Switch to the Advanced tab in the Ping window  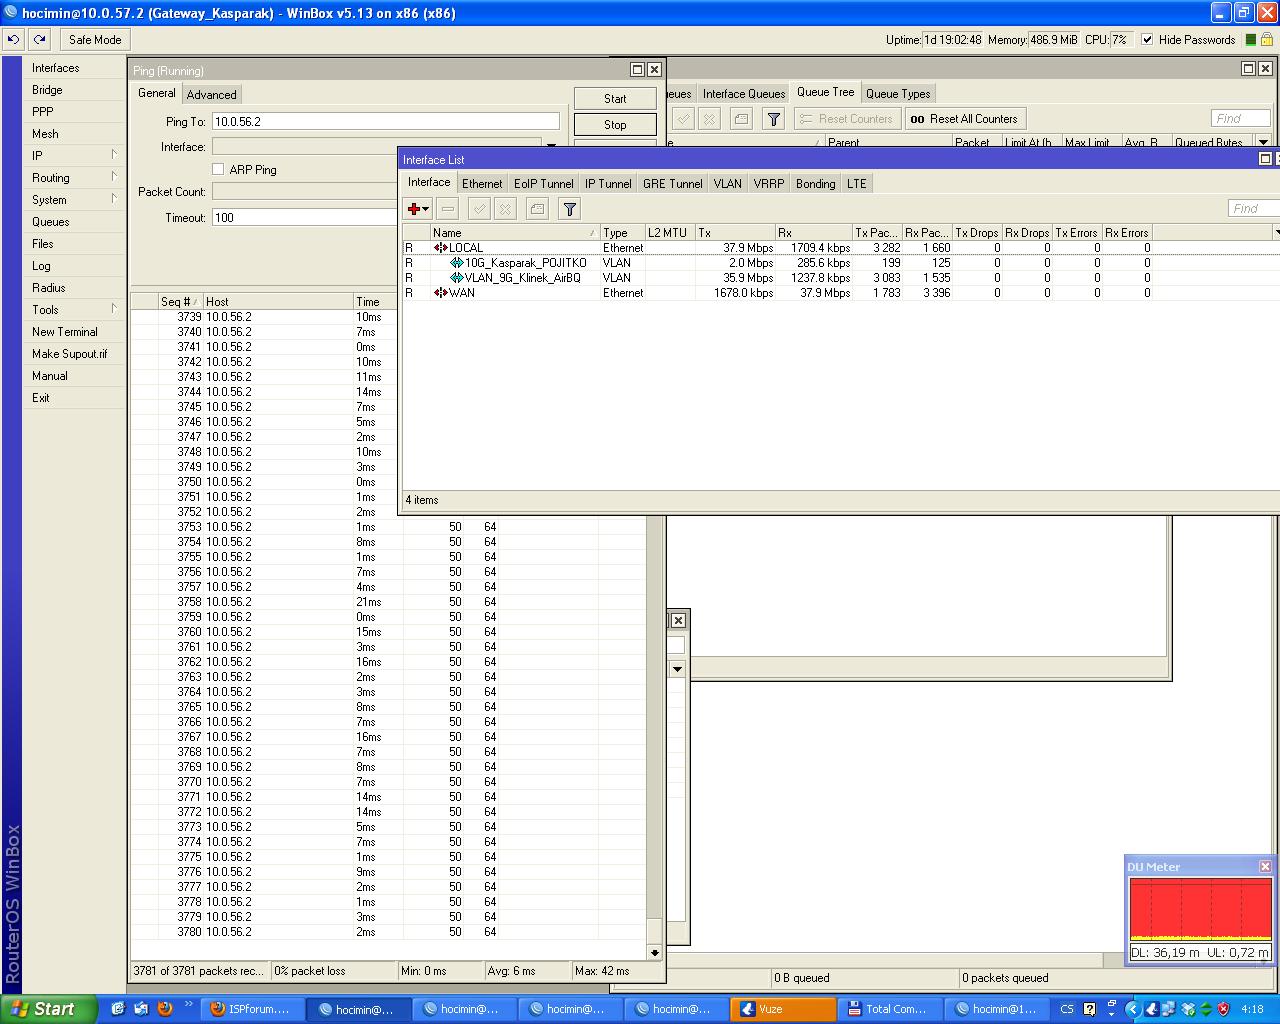212,94
